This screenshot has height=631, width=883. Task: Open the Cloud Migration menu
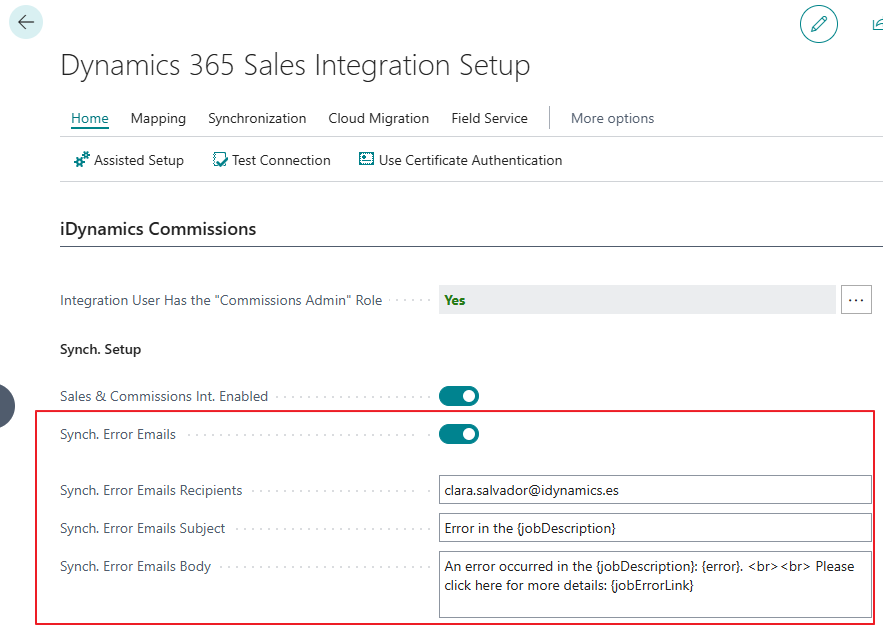coord(378,118)
